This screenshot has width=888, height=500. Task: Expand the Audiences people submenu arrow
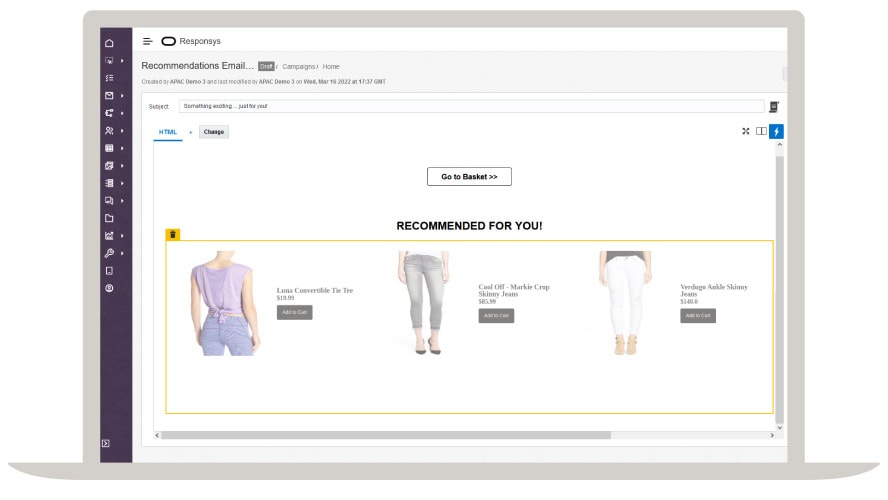(x=122, y=131)
